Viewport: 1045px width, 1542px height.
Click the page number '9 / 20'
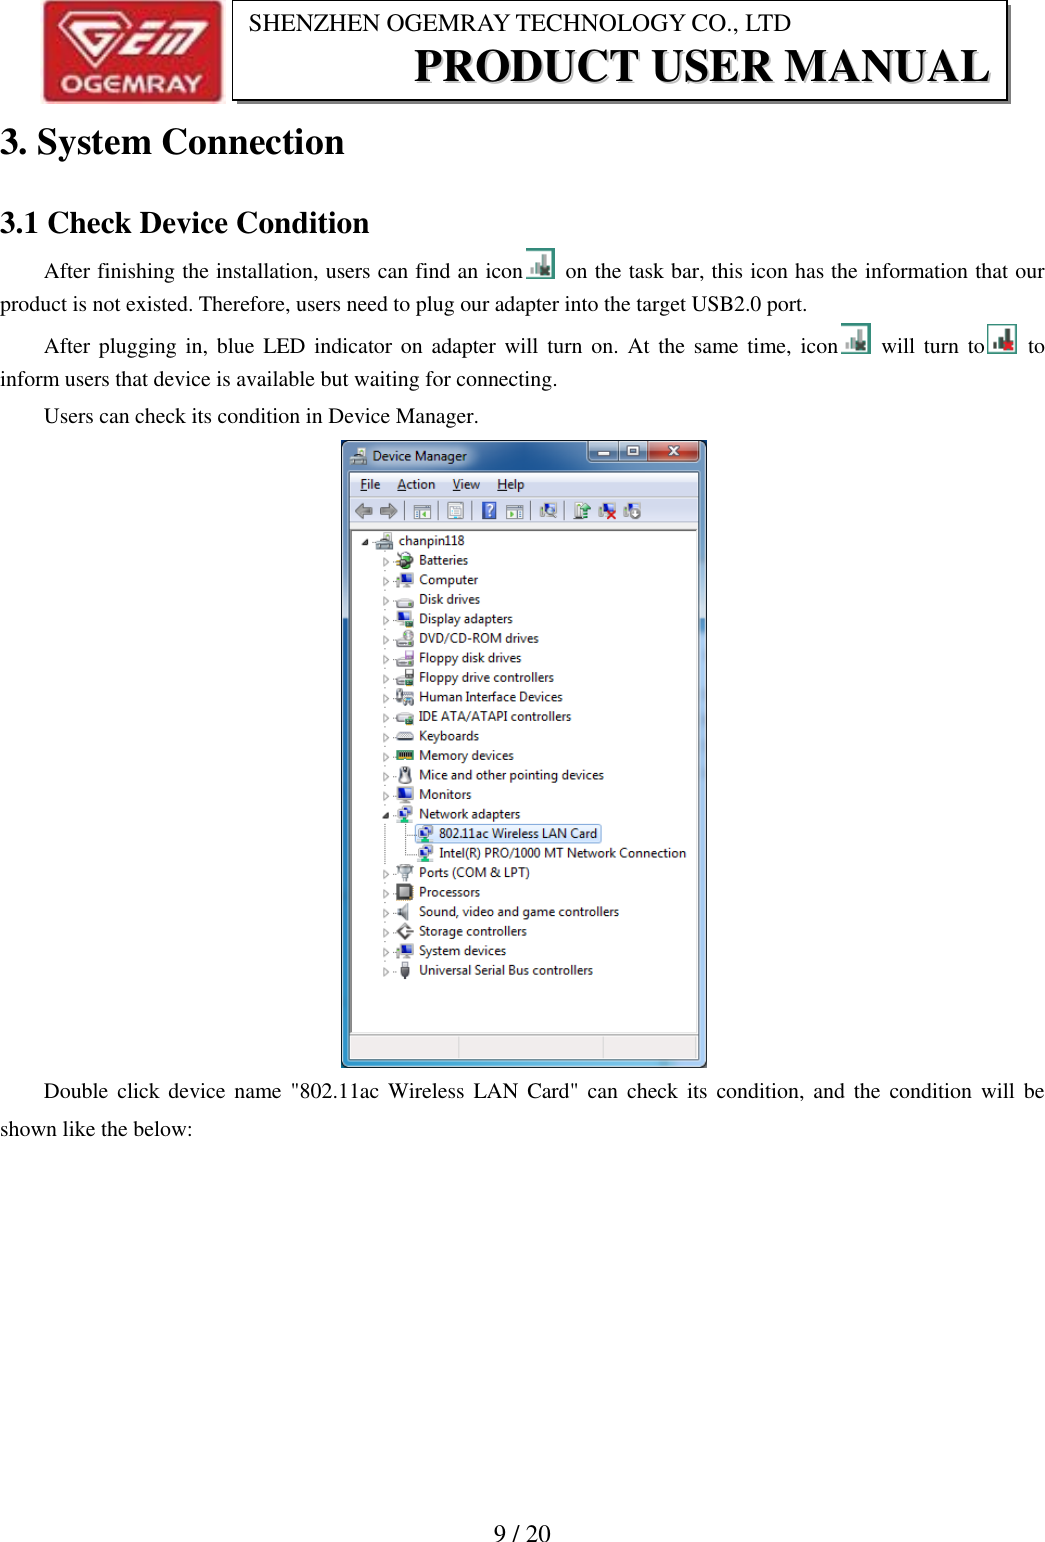click(x=522, y=1533)
